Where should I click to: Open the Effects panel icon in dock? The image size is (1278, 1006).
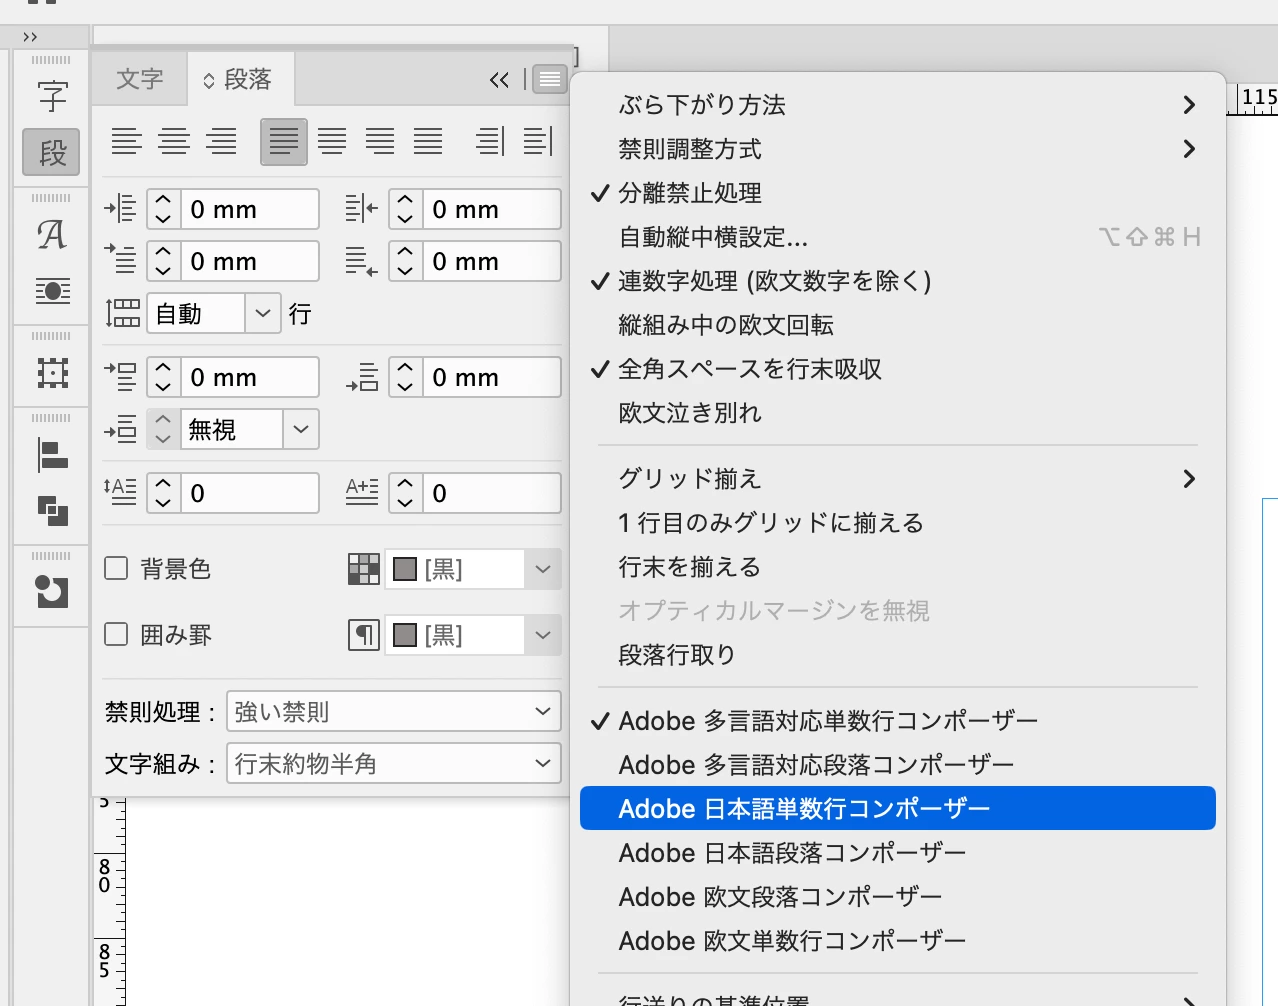52,592
